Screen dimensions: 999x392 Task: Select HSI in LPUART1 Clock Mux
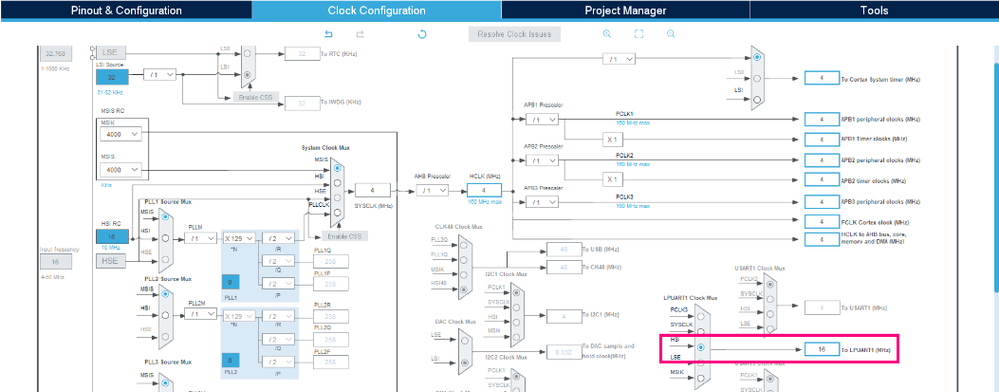click(x=701, y=347)
